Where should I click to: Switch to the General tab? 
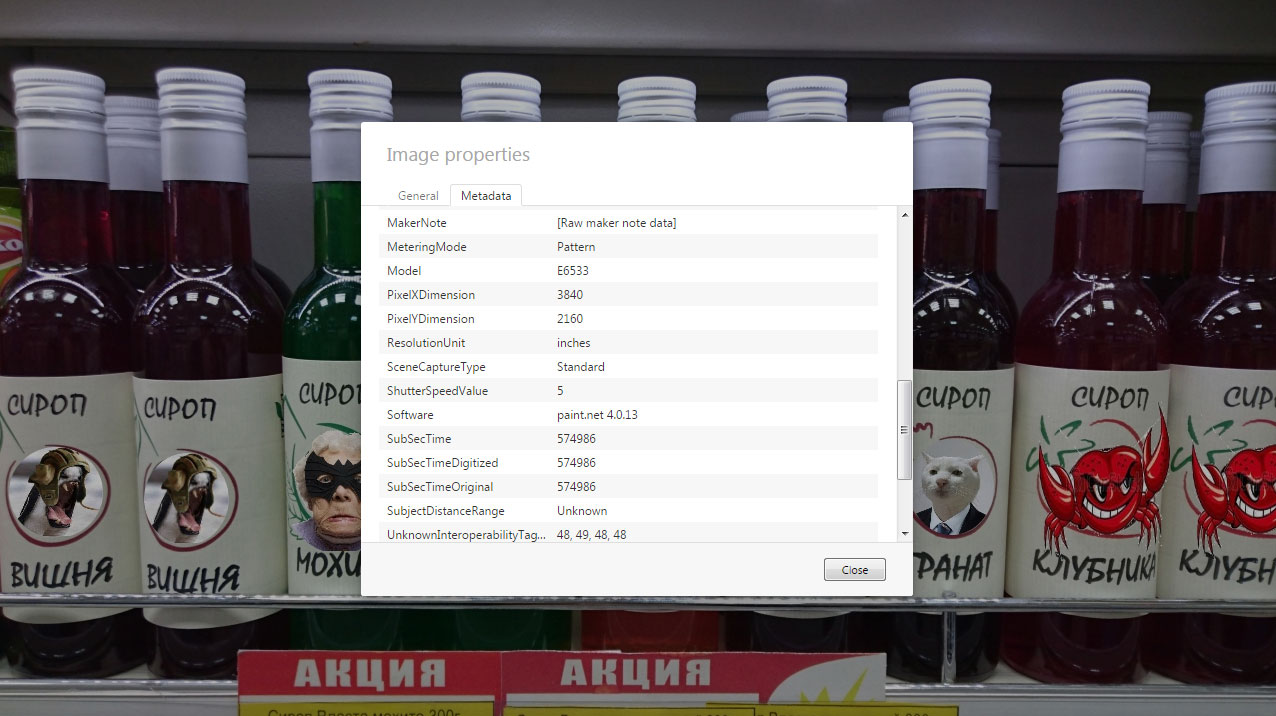418,196
